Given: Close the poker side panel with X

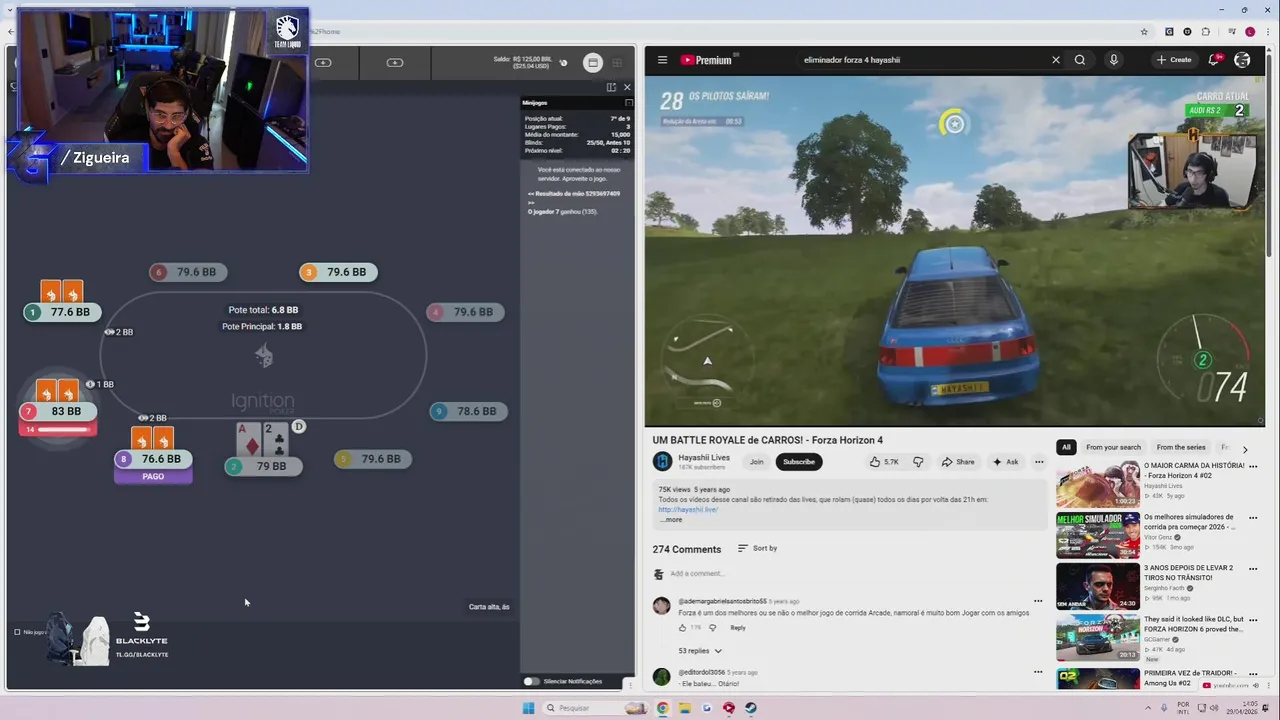Looking at the screenshot, I should [x=627, y=87].
